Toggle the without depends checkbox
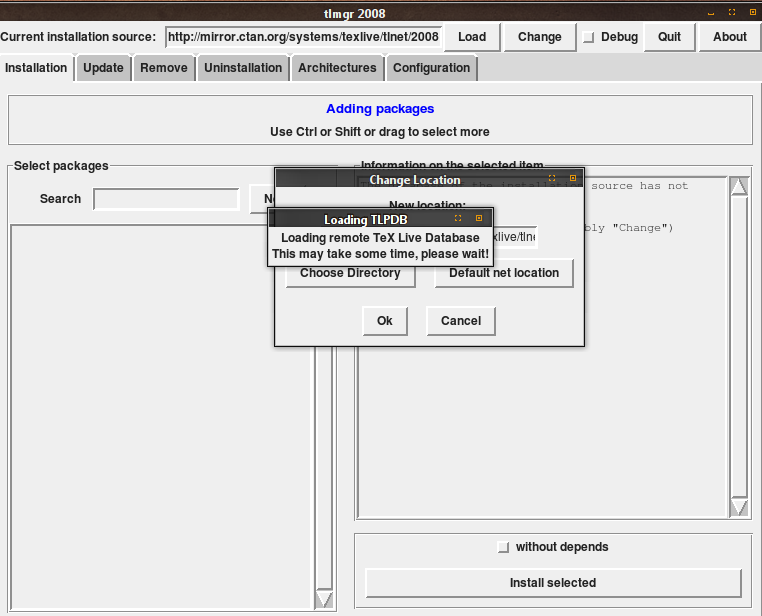 503,548
